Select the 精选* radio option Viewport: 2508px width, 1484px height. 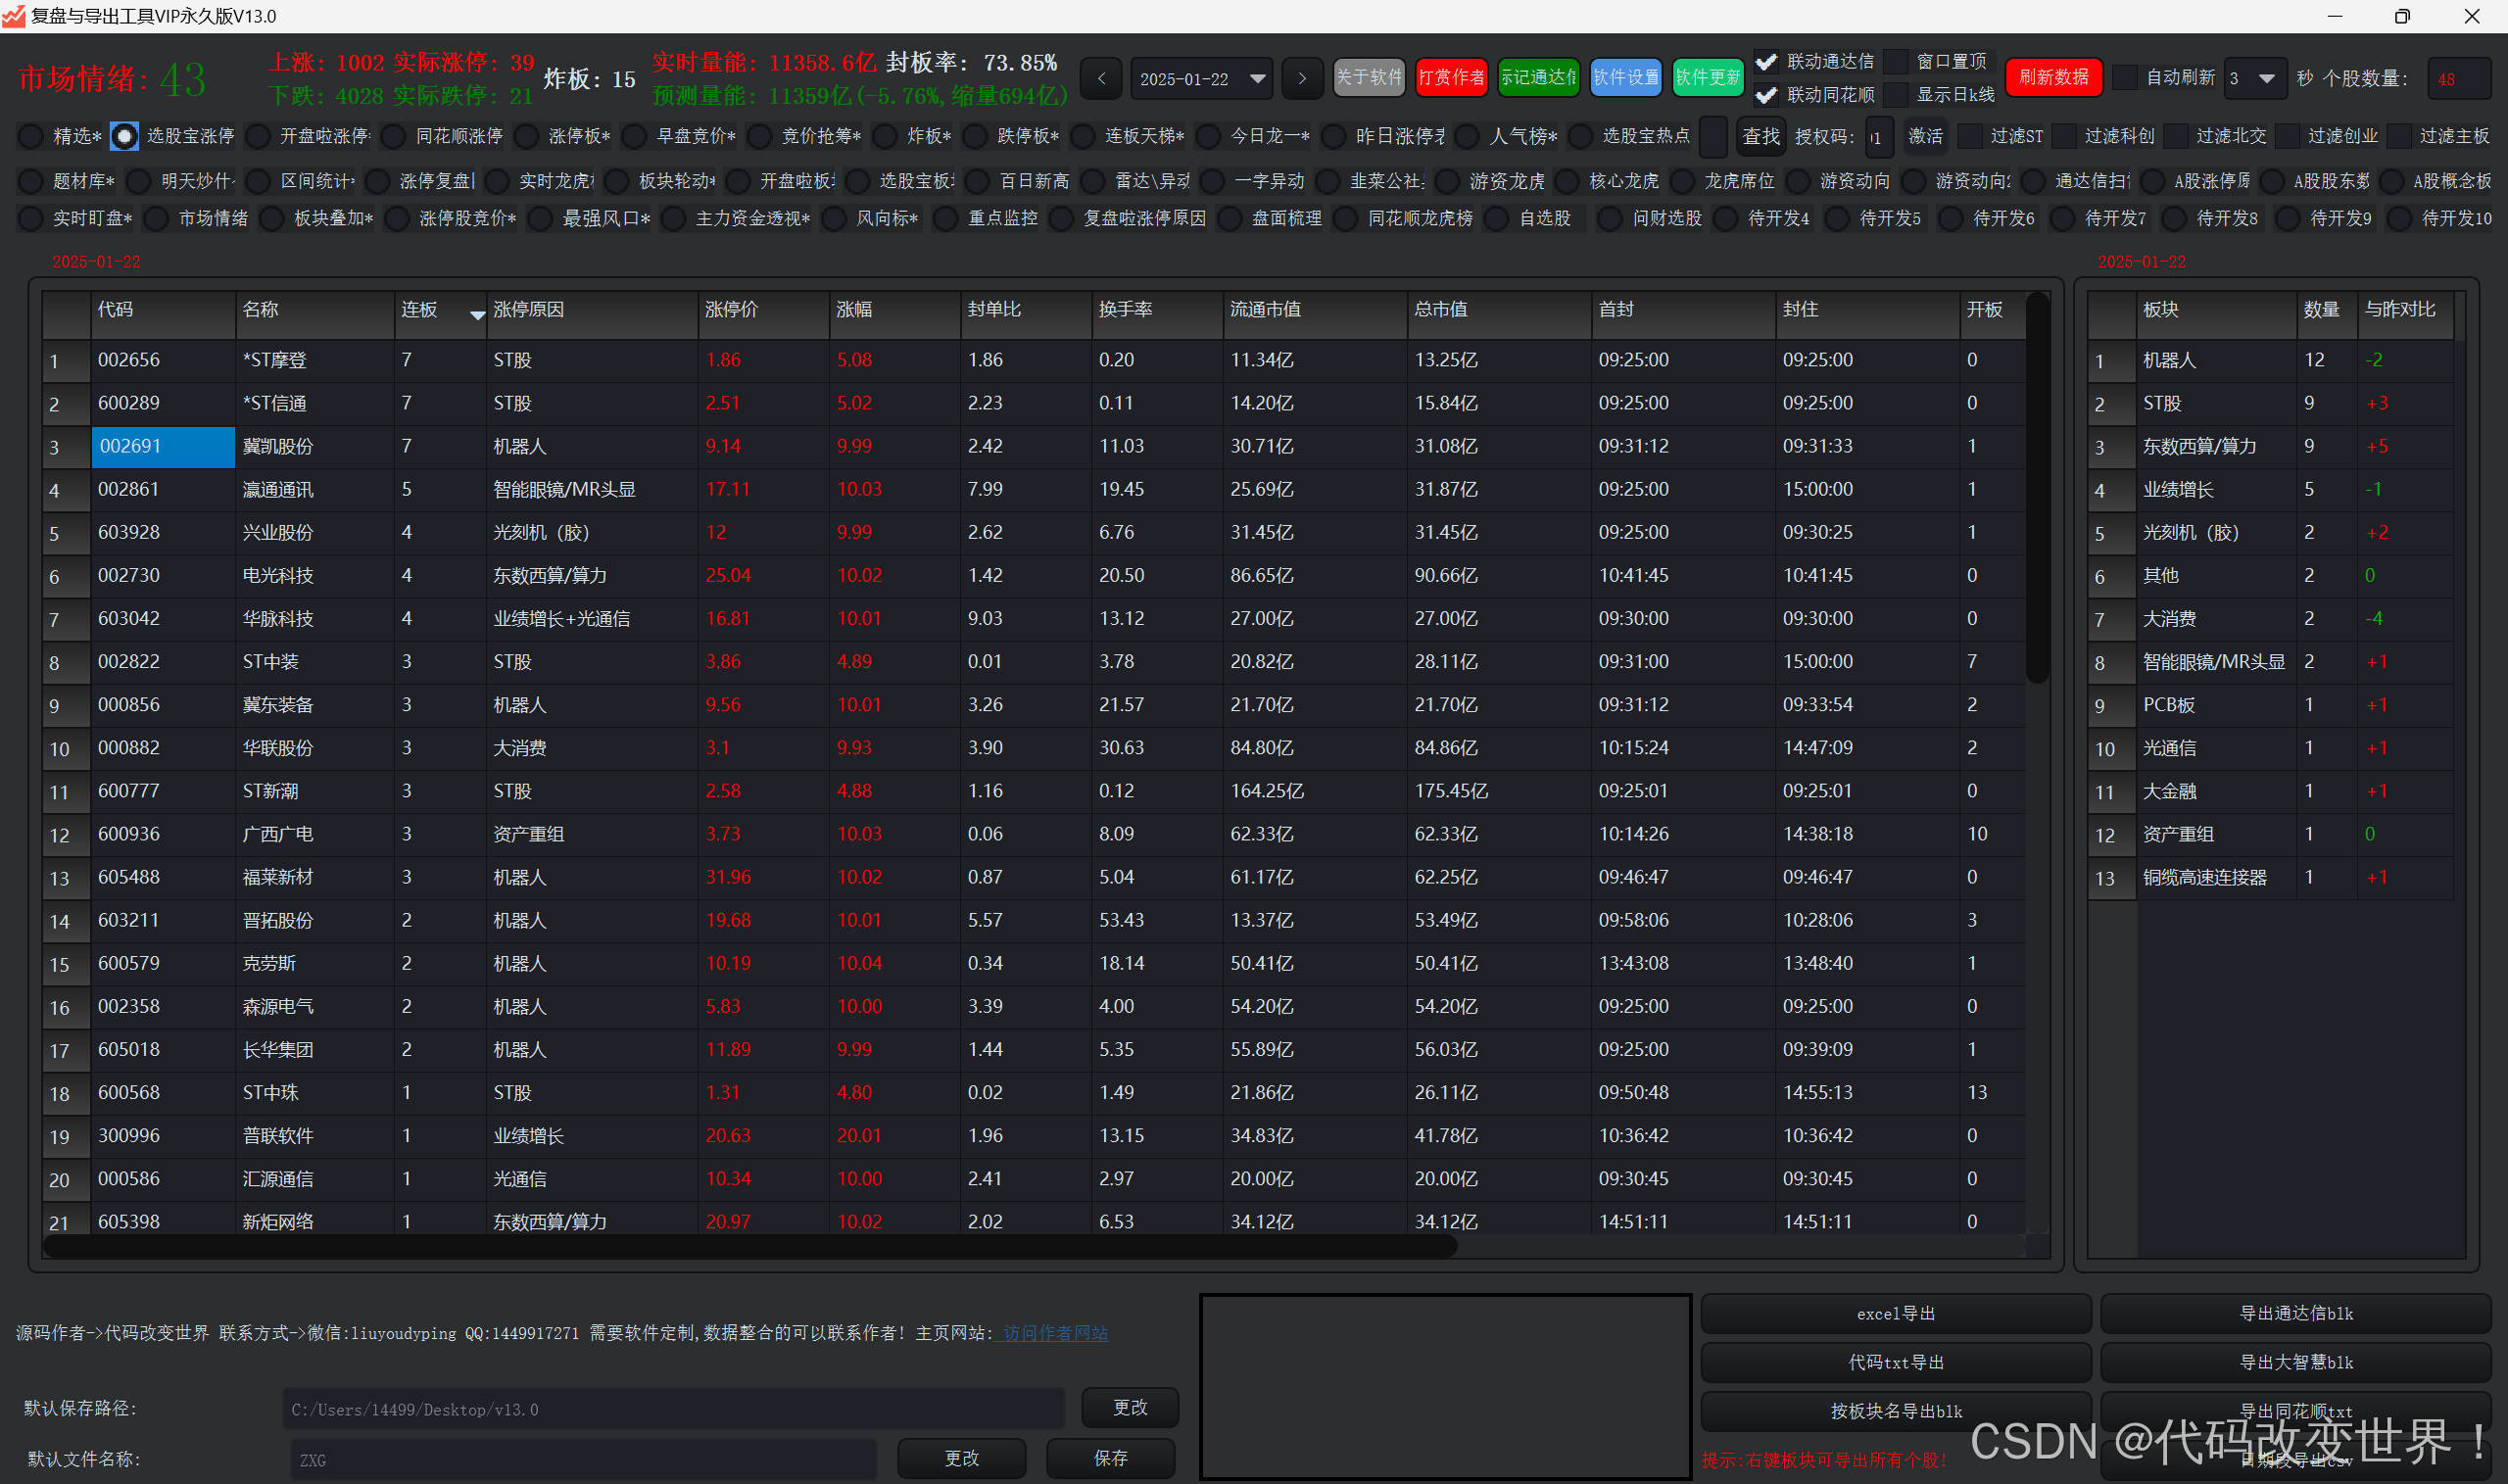(x=32, y=136)
